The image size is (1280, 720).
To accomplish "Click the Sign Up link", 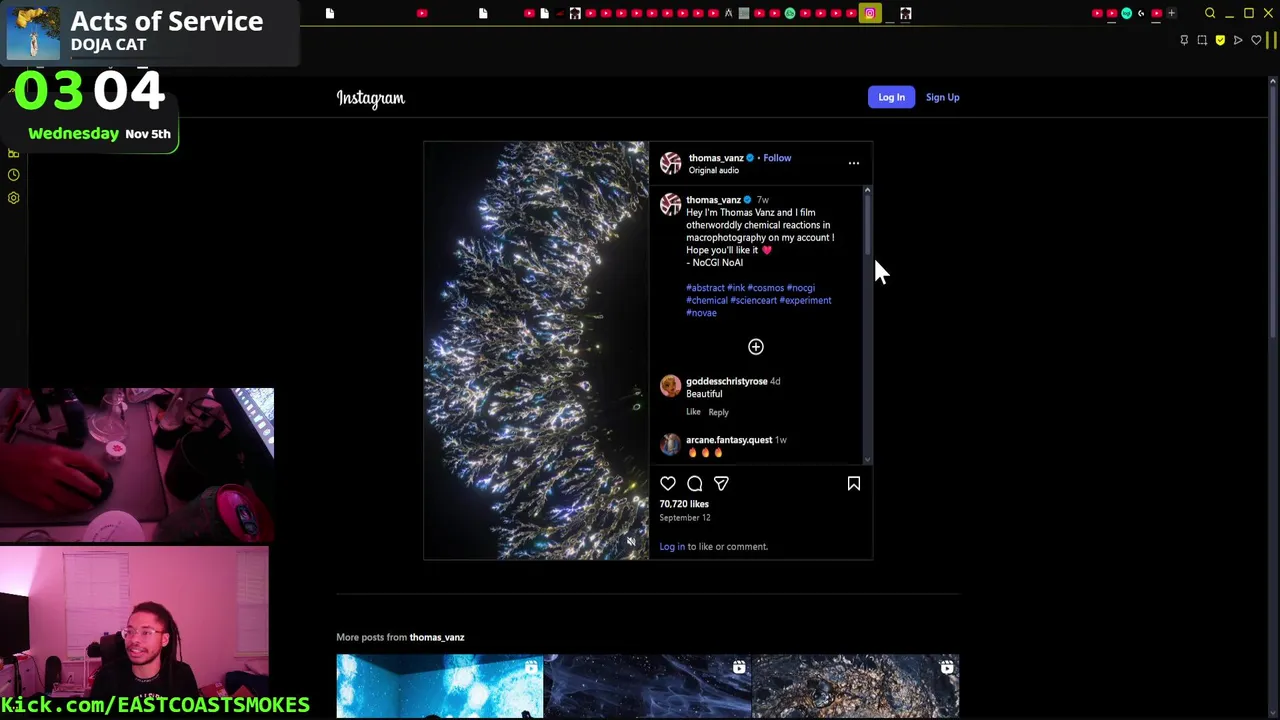I will tap(942, 97).
